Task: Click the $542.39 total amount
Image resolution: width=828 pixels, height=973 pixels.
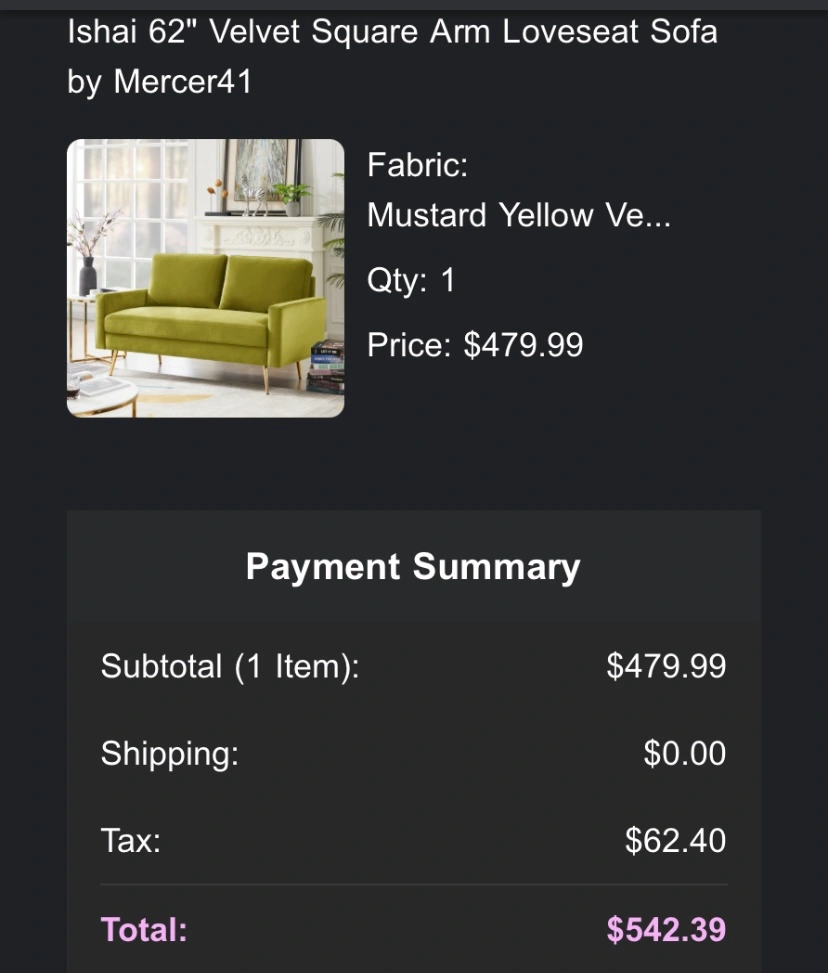Action: (666, 930)
